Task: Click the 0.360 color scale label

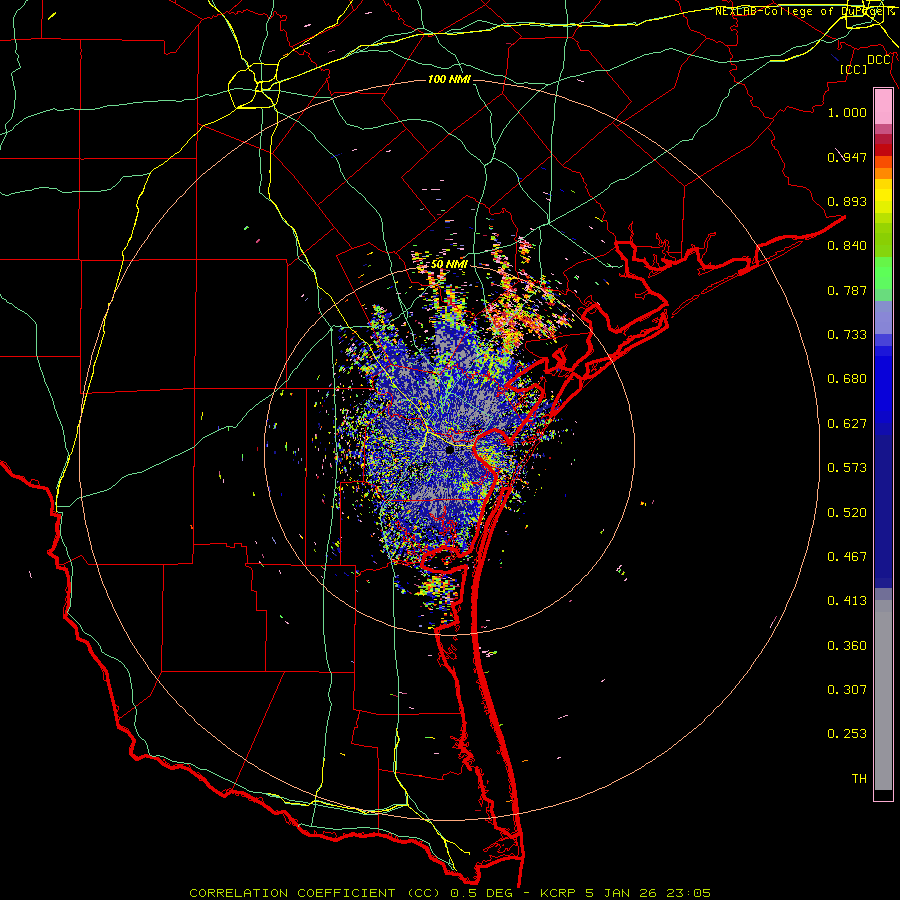Action: click(847, 646)
